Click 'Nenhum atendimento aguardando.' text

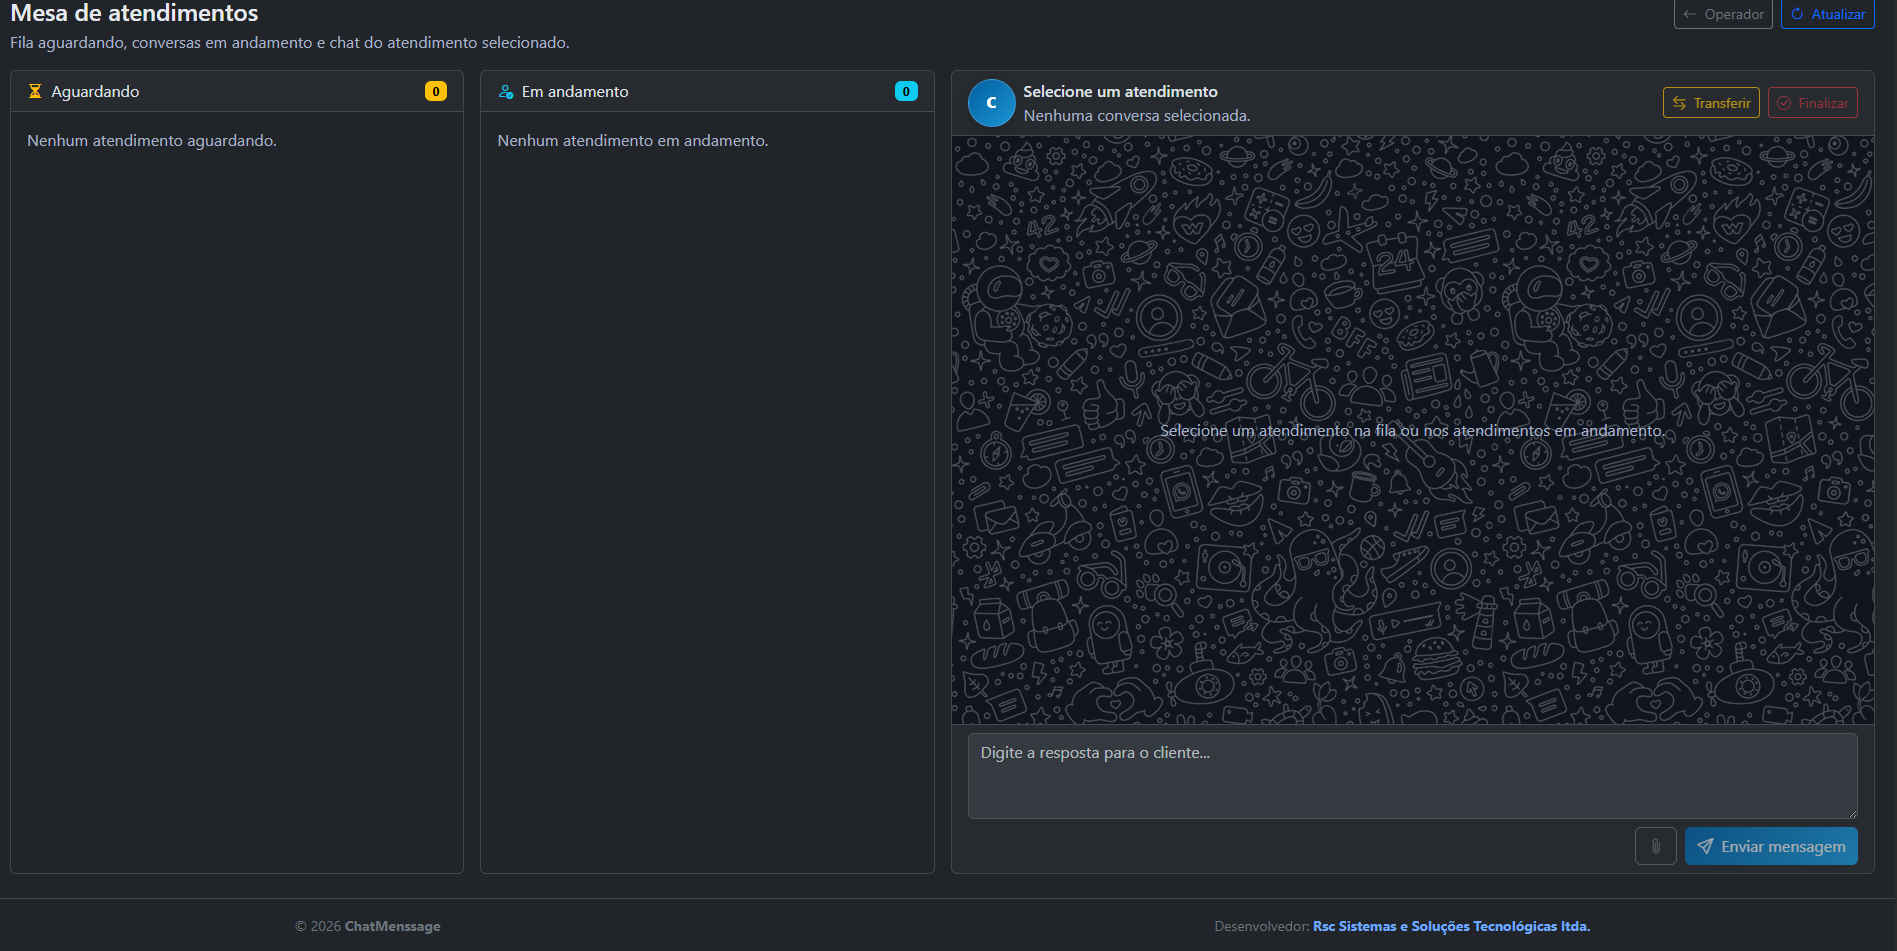point(152,141)
